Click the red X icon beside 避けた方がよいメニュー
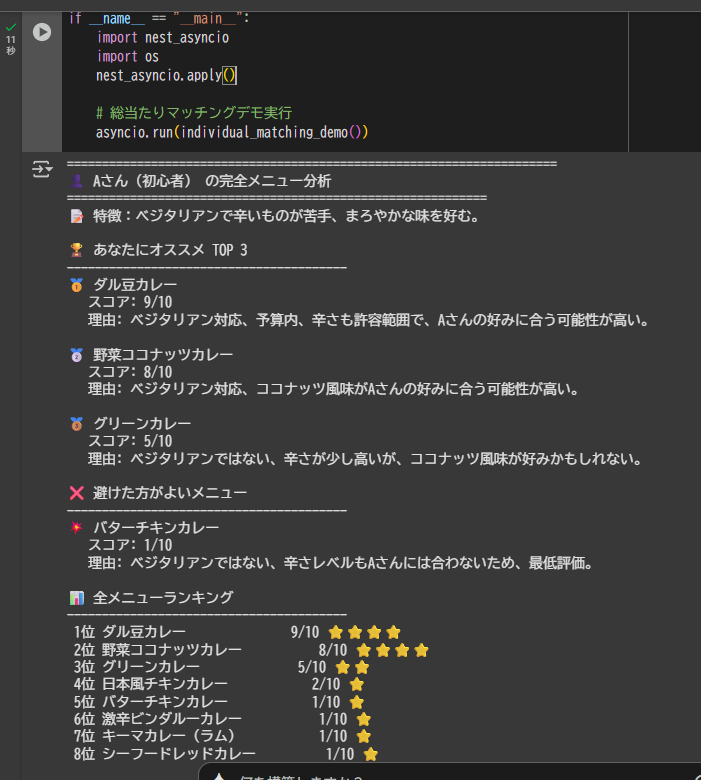Screen dimensions: 701x780 [77, 493]
